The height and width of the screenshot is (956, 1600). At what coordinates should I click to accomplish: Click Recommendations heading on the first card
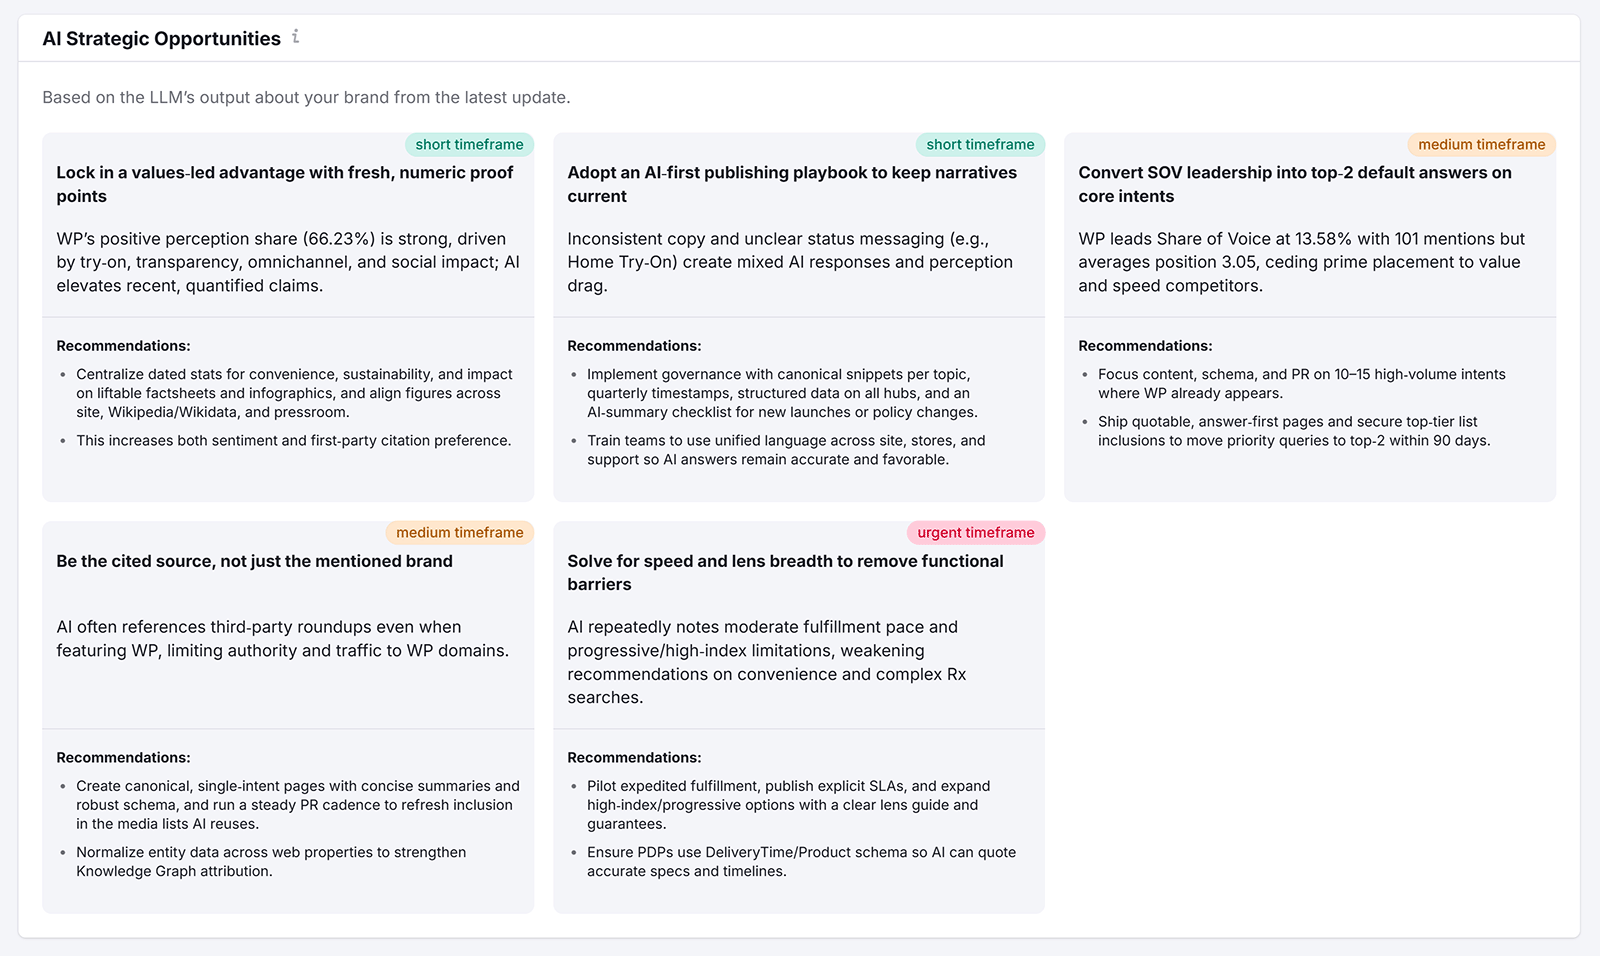[x=122, y=345]
